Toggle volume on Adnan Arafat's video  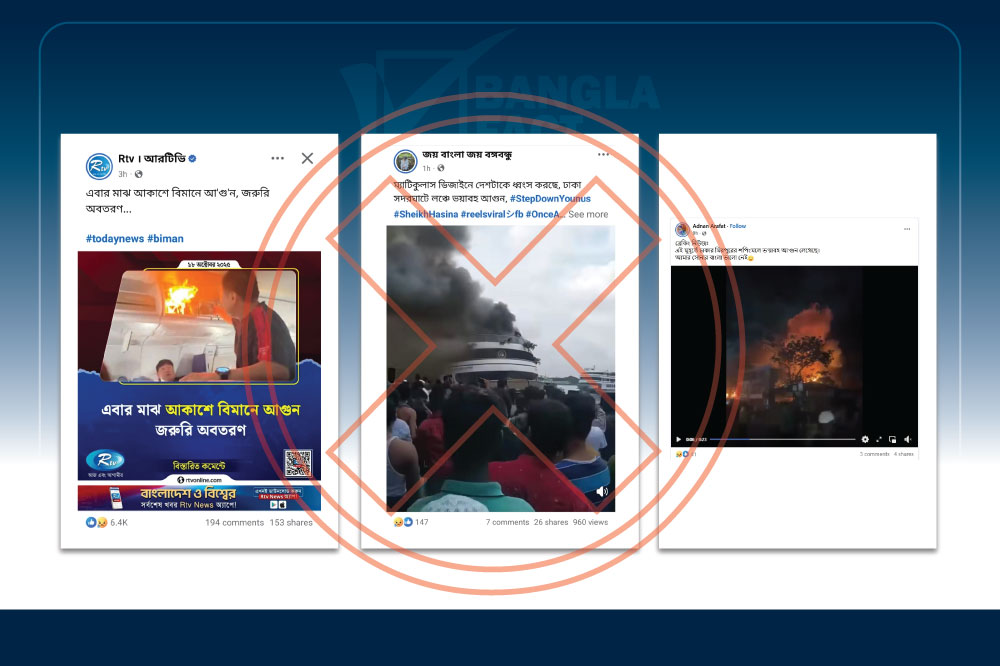pos(907,439)
